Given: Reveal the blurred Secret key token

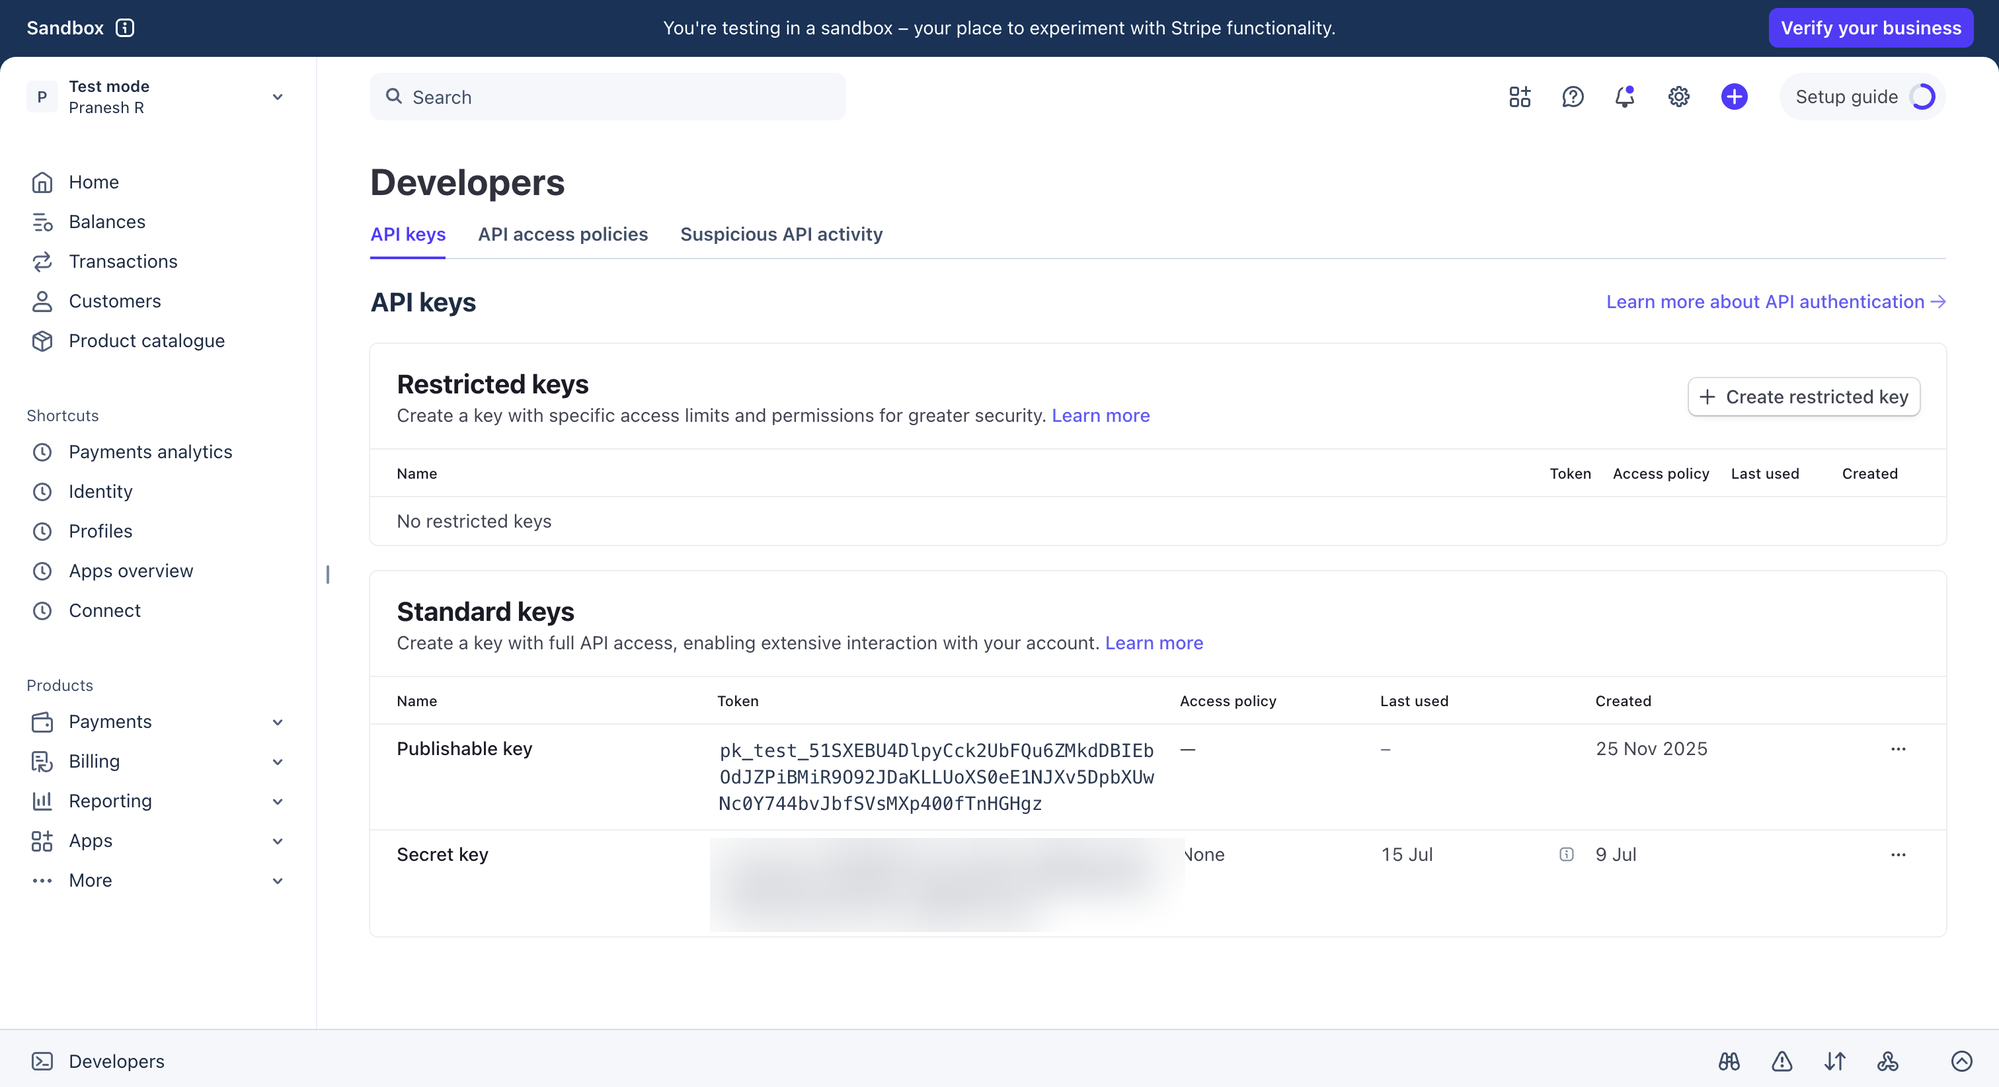Looking at the screenshot, I should (947, 884).
